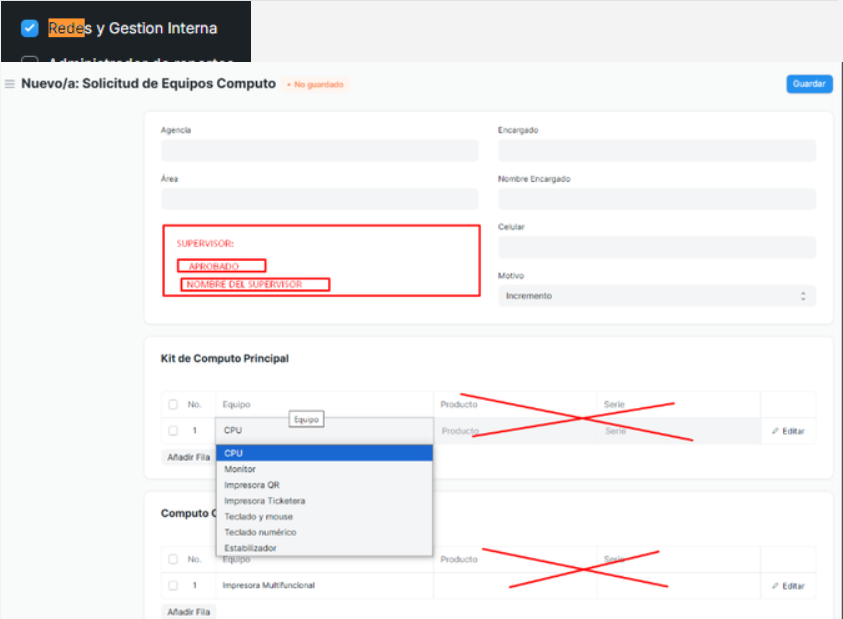Choose Estabilizador option

click(324, 547)
